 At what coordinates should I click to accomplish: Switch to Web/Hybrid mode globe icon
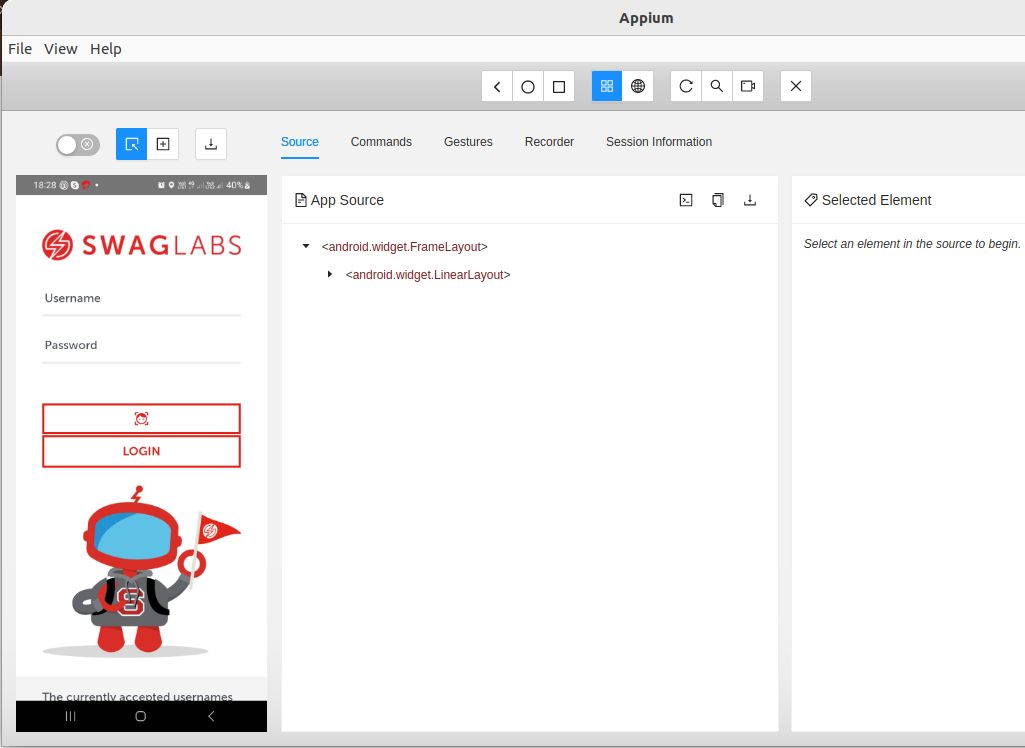pos(637,86)
